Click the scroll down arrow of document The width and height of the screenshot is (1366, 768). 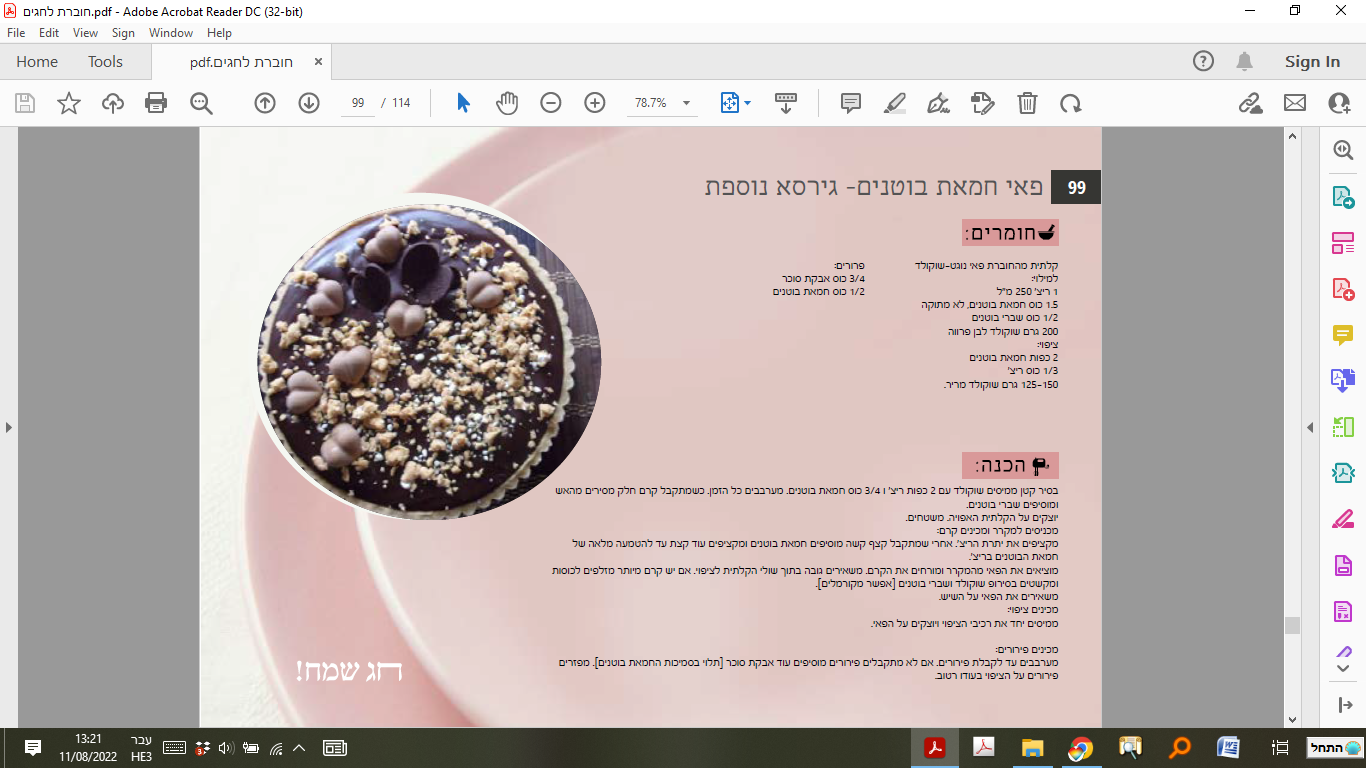pos(1292,719)
